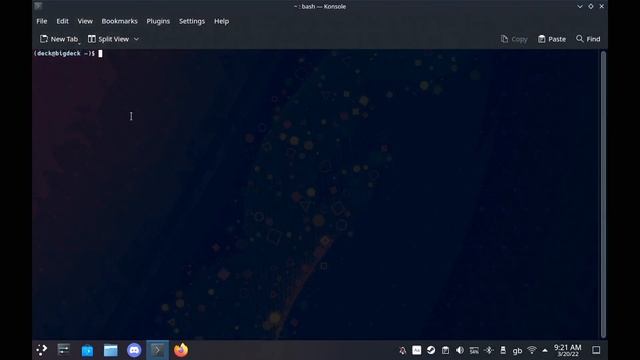Click the font tray icon labeled Aa

pyautogui.click(x=416, y=350)
